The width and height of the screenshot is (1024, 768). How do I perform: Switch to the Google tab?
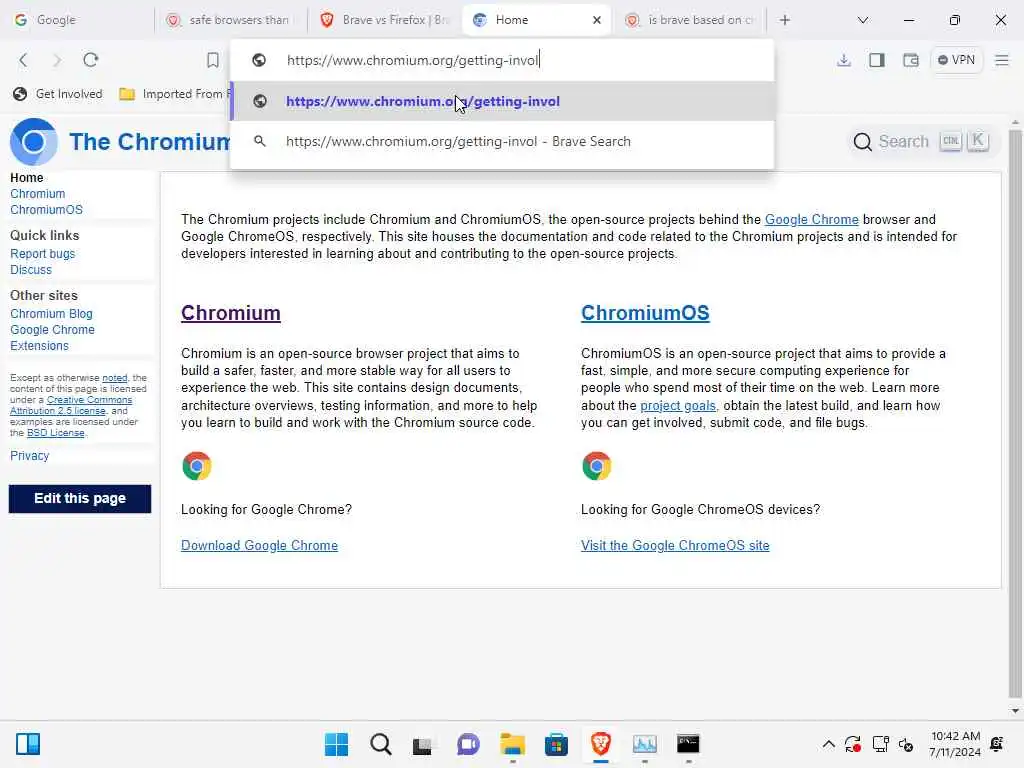(78, 20)
